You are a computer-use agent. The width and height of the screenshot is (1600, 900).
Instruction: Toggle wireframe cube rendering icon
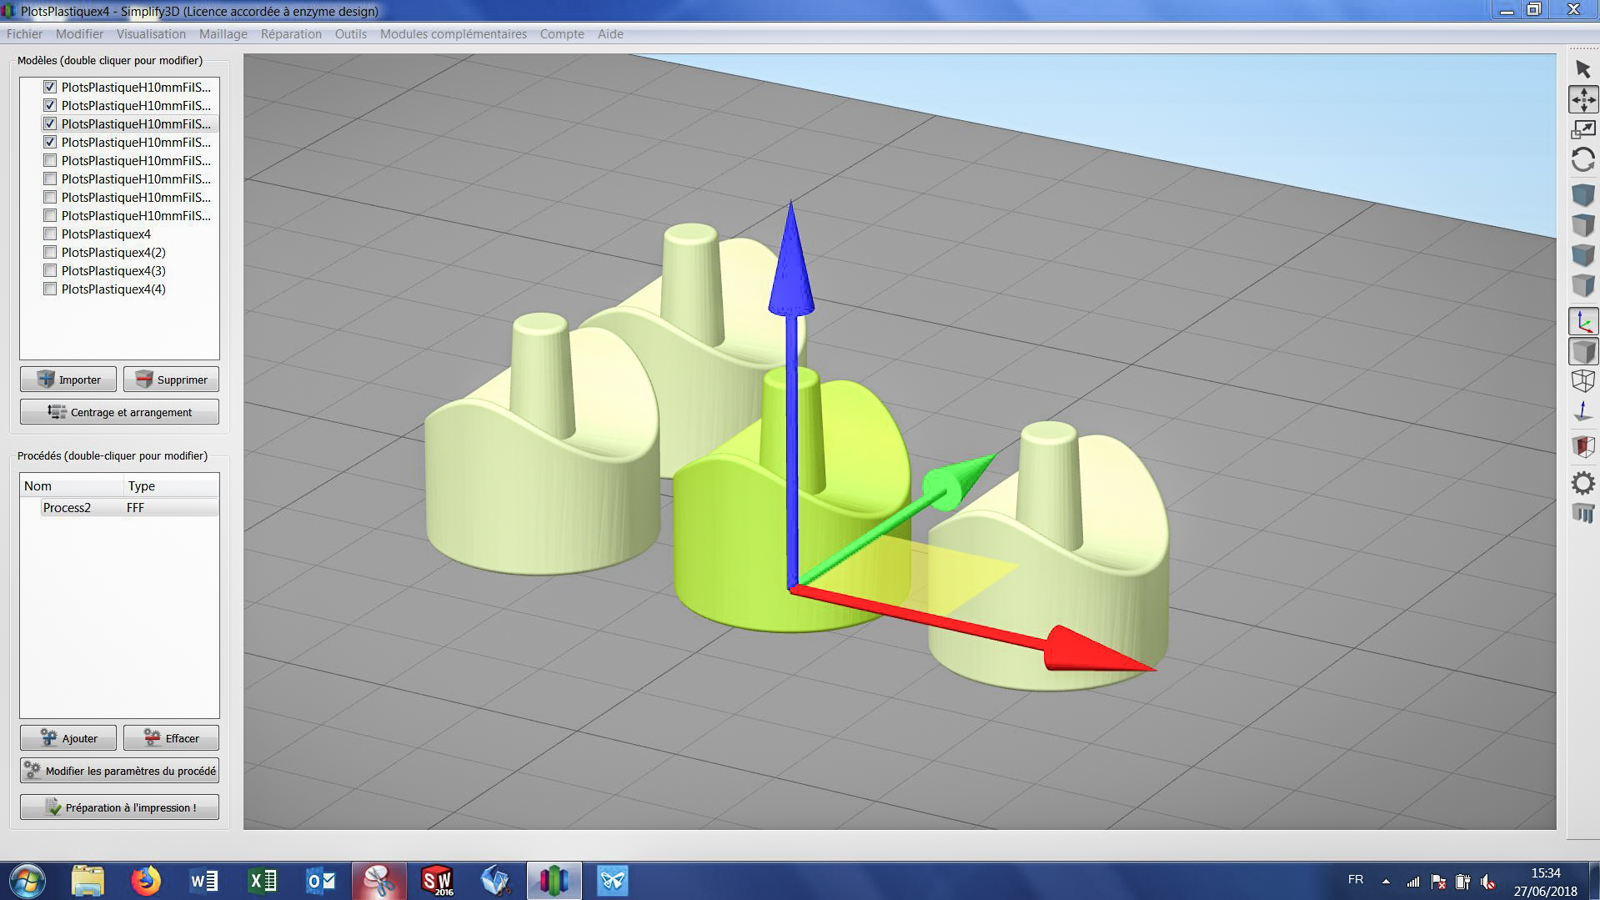1583,381
